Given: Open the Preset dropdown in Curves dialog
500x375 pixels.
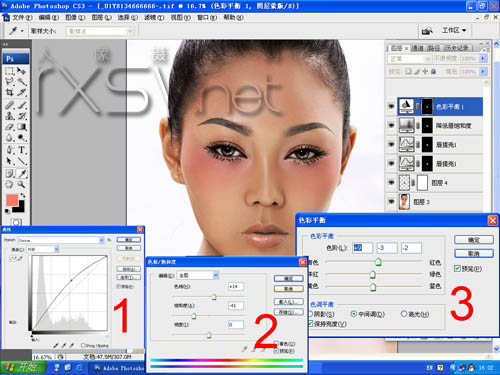Looking at the screenshot, I should pos(61,240).
